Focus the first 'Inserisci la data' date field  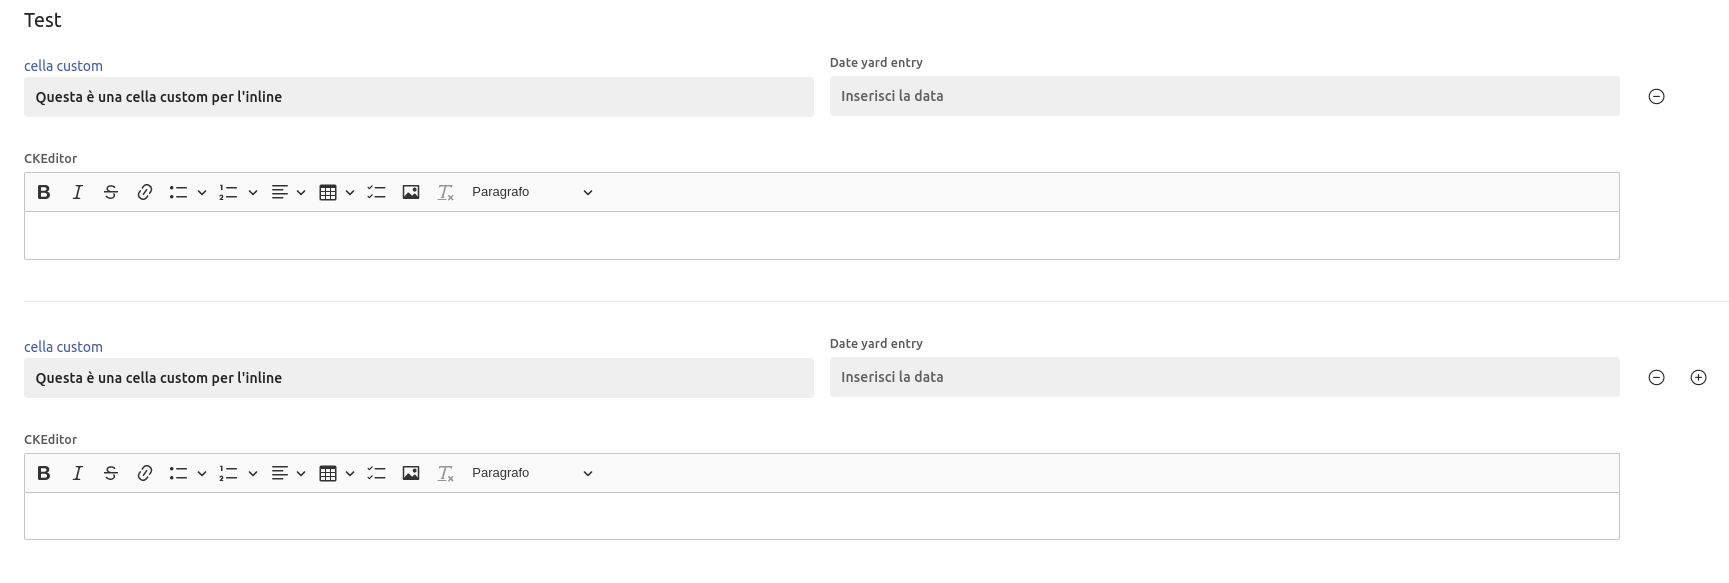tap(1224, 96)
